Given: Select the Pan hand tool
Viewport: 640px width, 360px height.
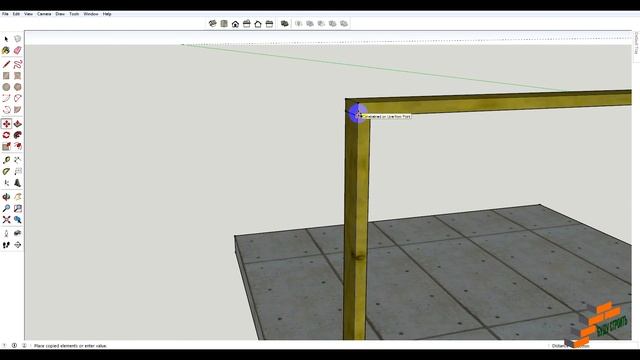Looking at the screenshot, I should [18, 197].
